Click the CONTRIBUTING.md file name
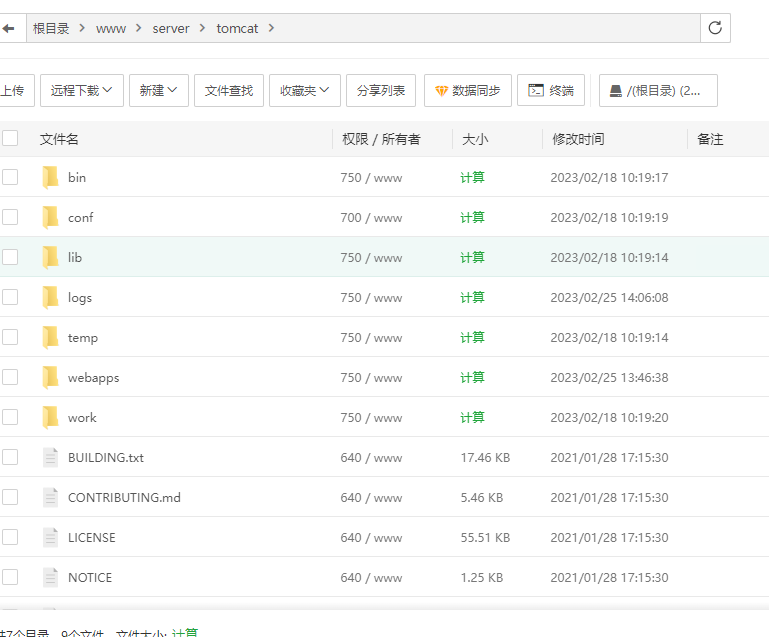 [x=124, y=497]
